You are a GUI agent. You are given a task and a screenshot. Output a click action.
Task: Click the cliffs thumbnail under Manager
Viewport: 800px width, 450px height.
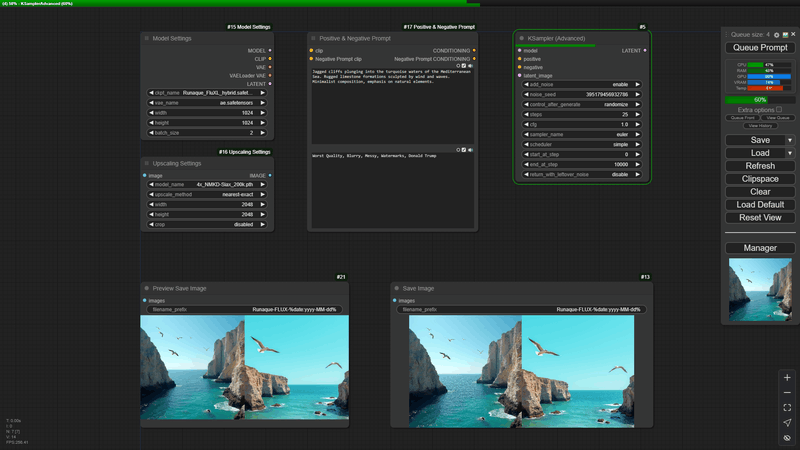[x=760, y=289]
